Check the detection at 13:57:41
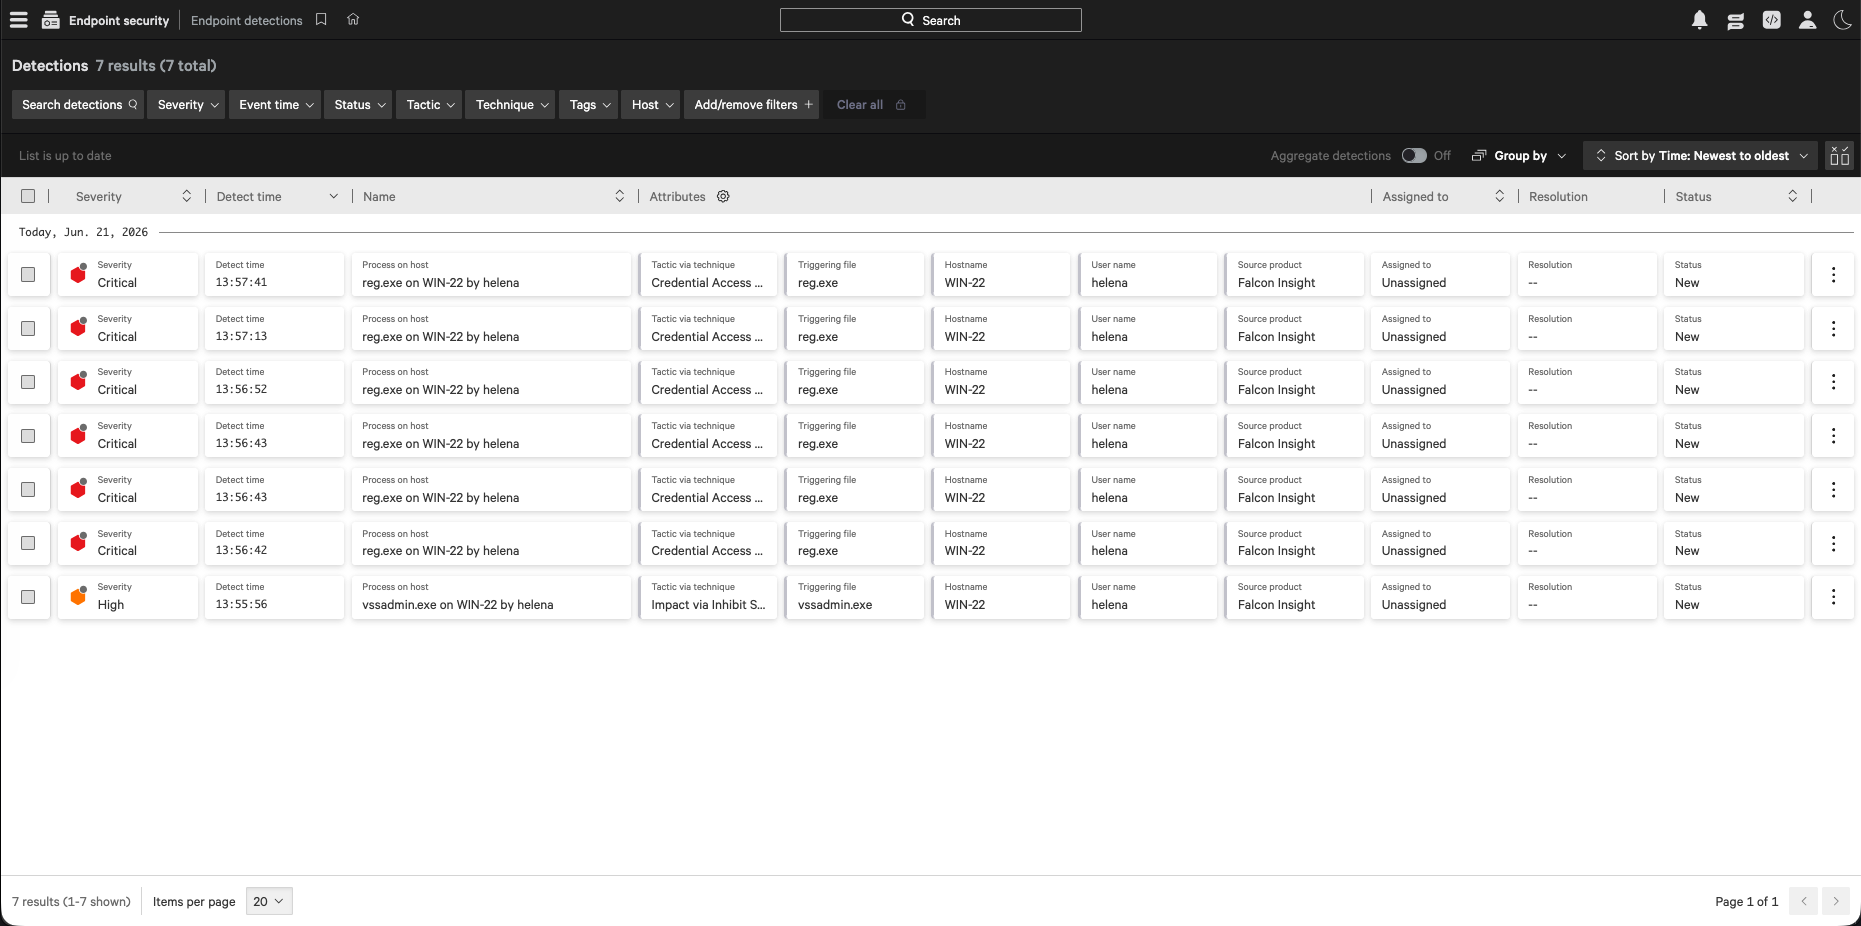The image size is (1861, 926). pyautogui.click(x=28, y=274)
